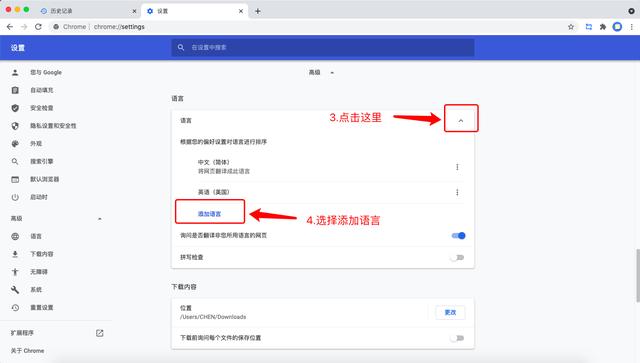Select 您与 Google in sidebar menu
This screenshot has width=640, height=363.
point(46,72)
